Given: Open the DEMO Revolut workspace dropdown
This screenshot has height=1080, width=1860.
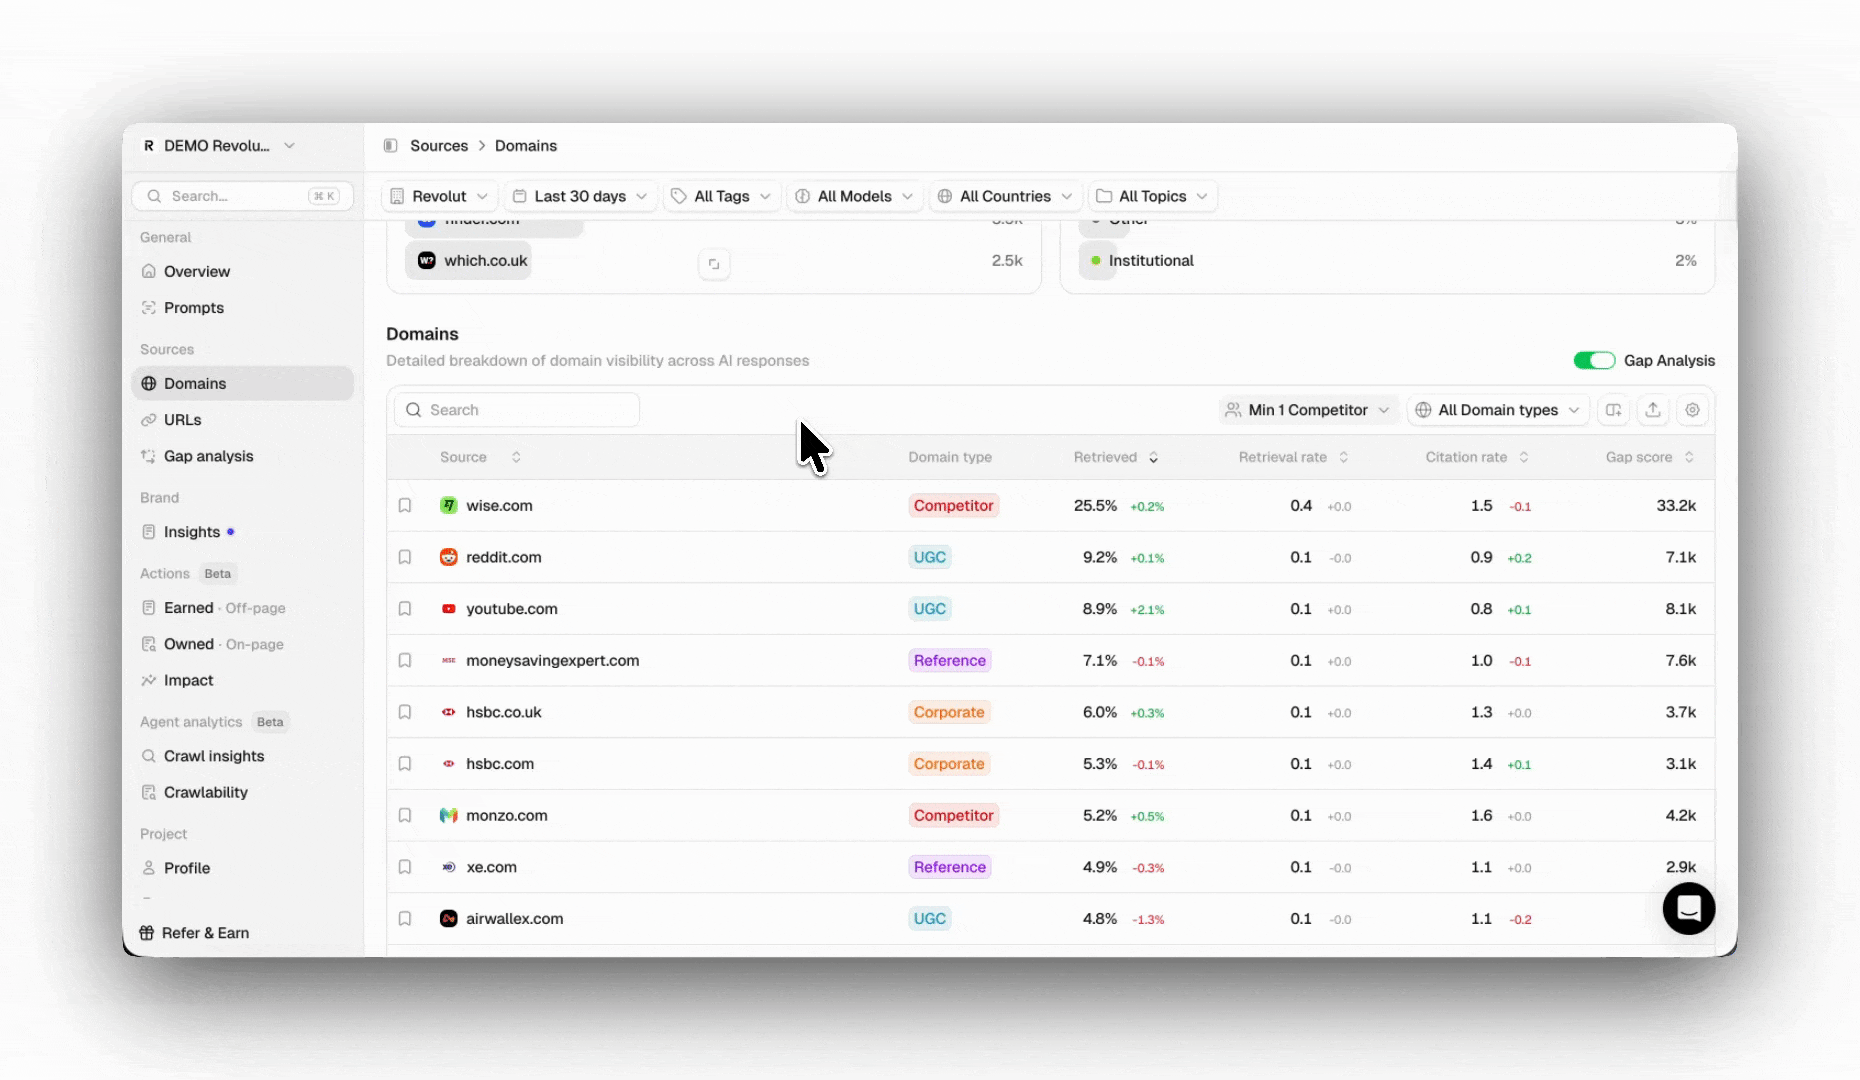Looking at the screenshot, I should pyautogui.click(x=220, y=146).
